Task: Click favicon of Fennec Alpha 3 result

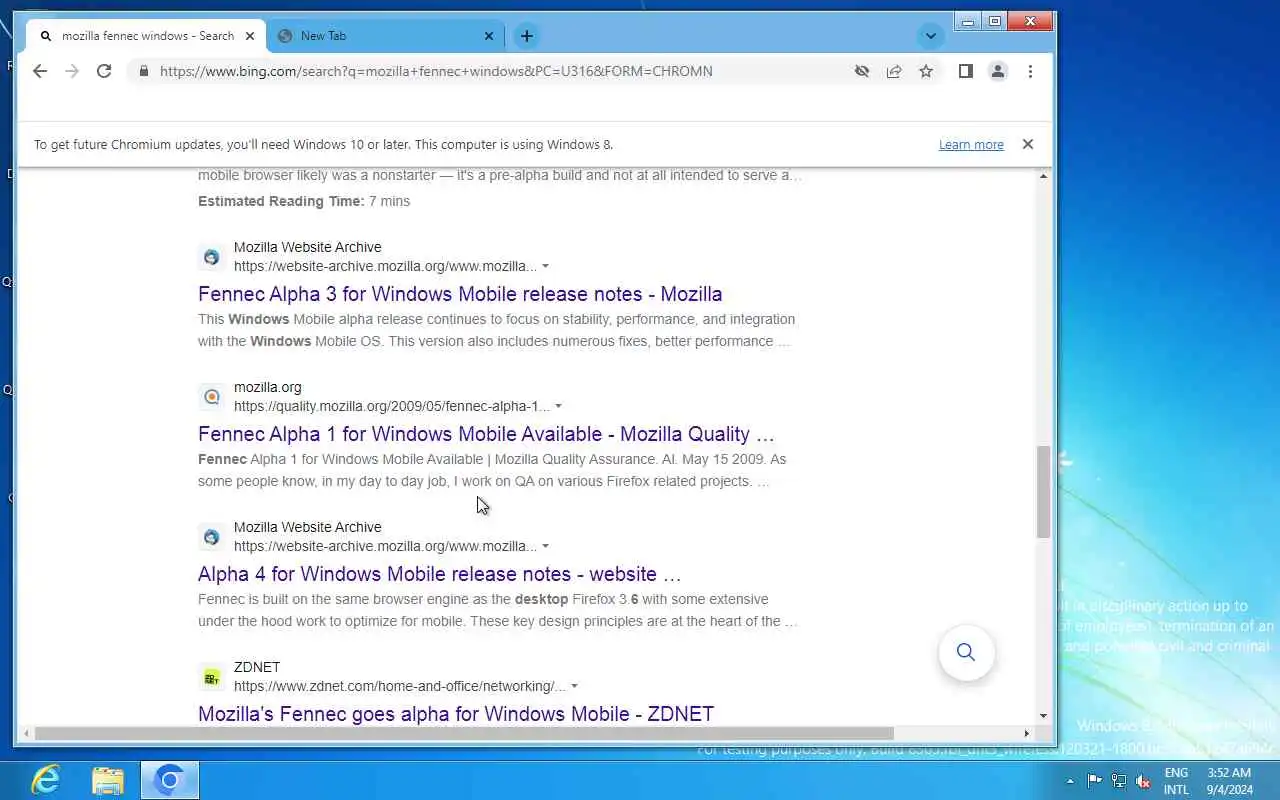Action: pos(211,257)
